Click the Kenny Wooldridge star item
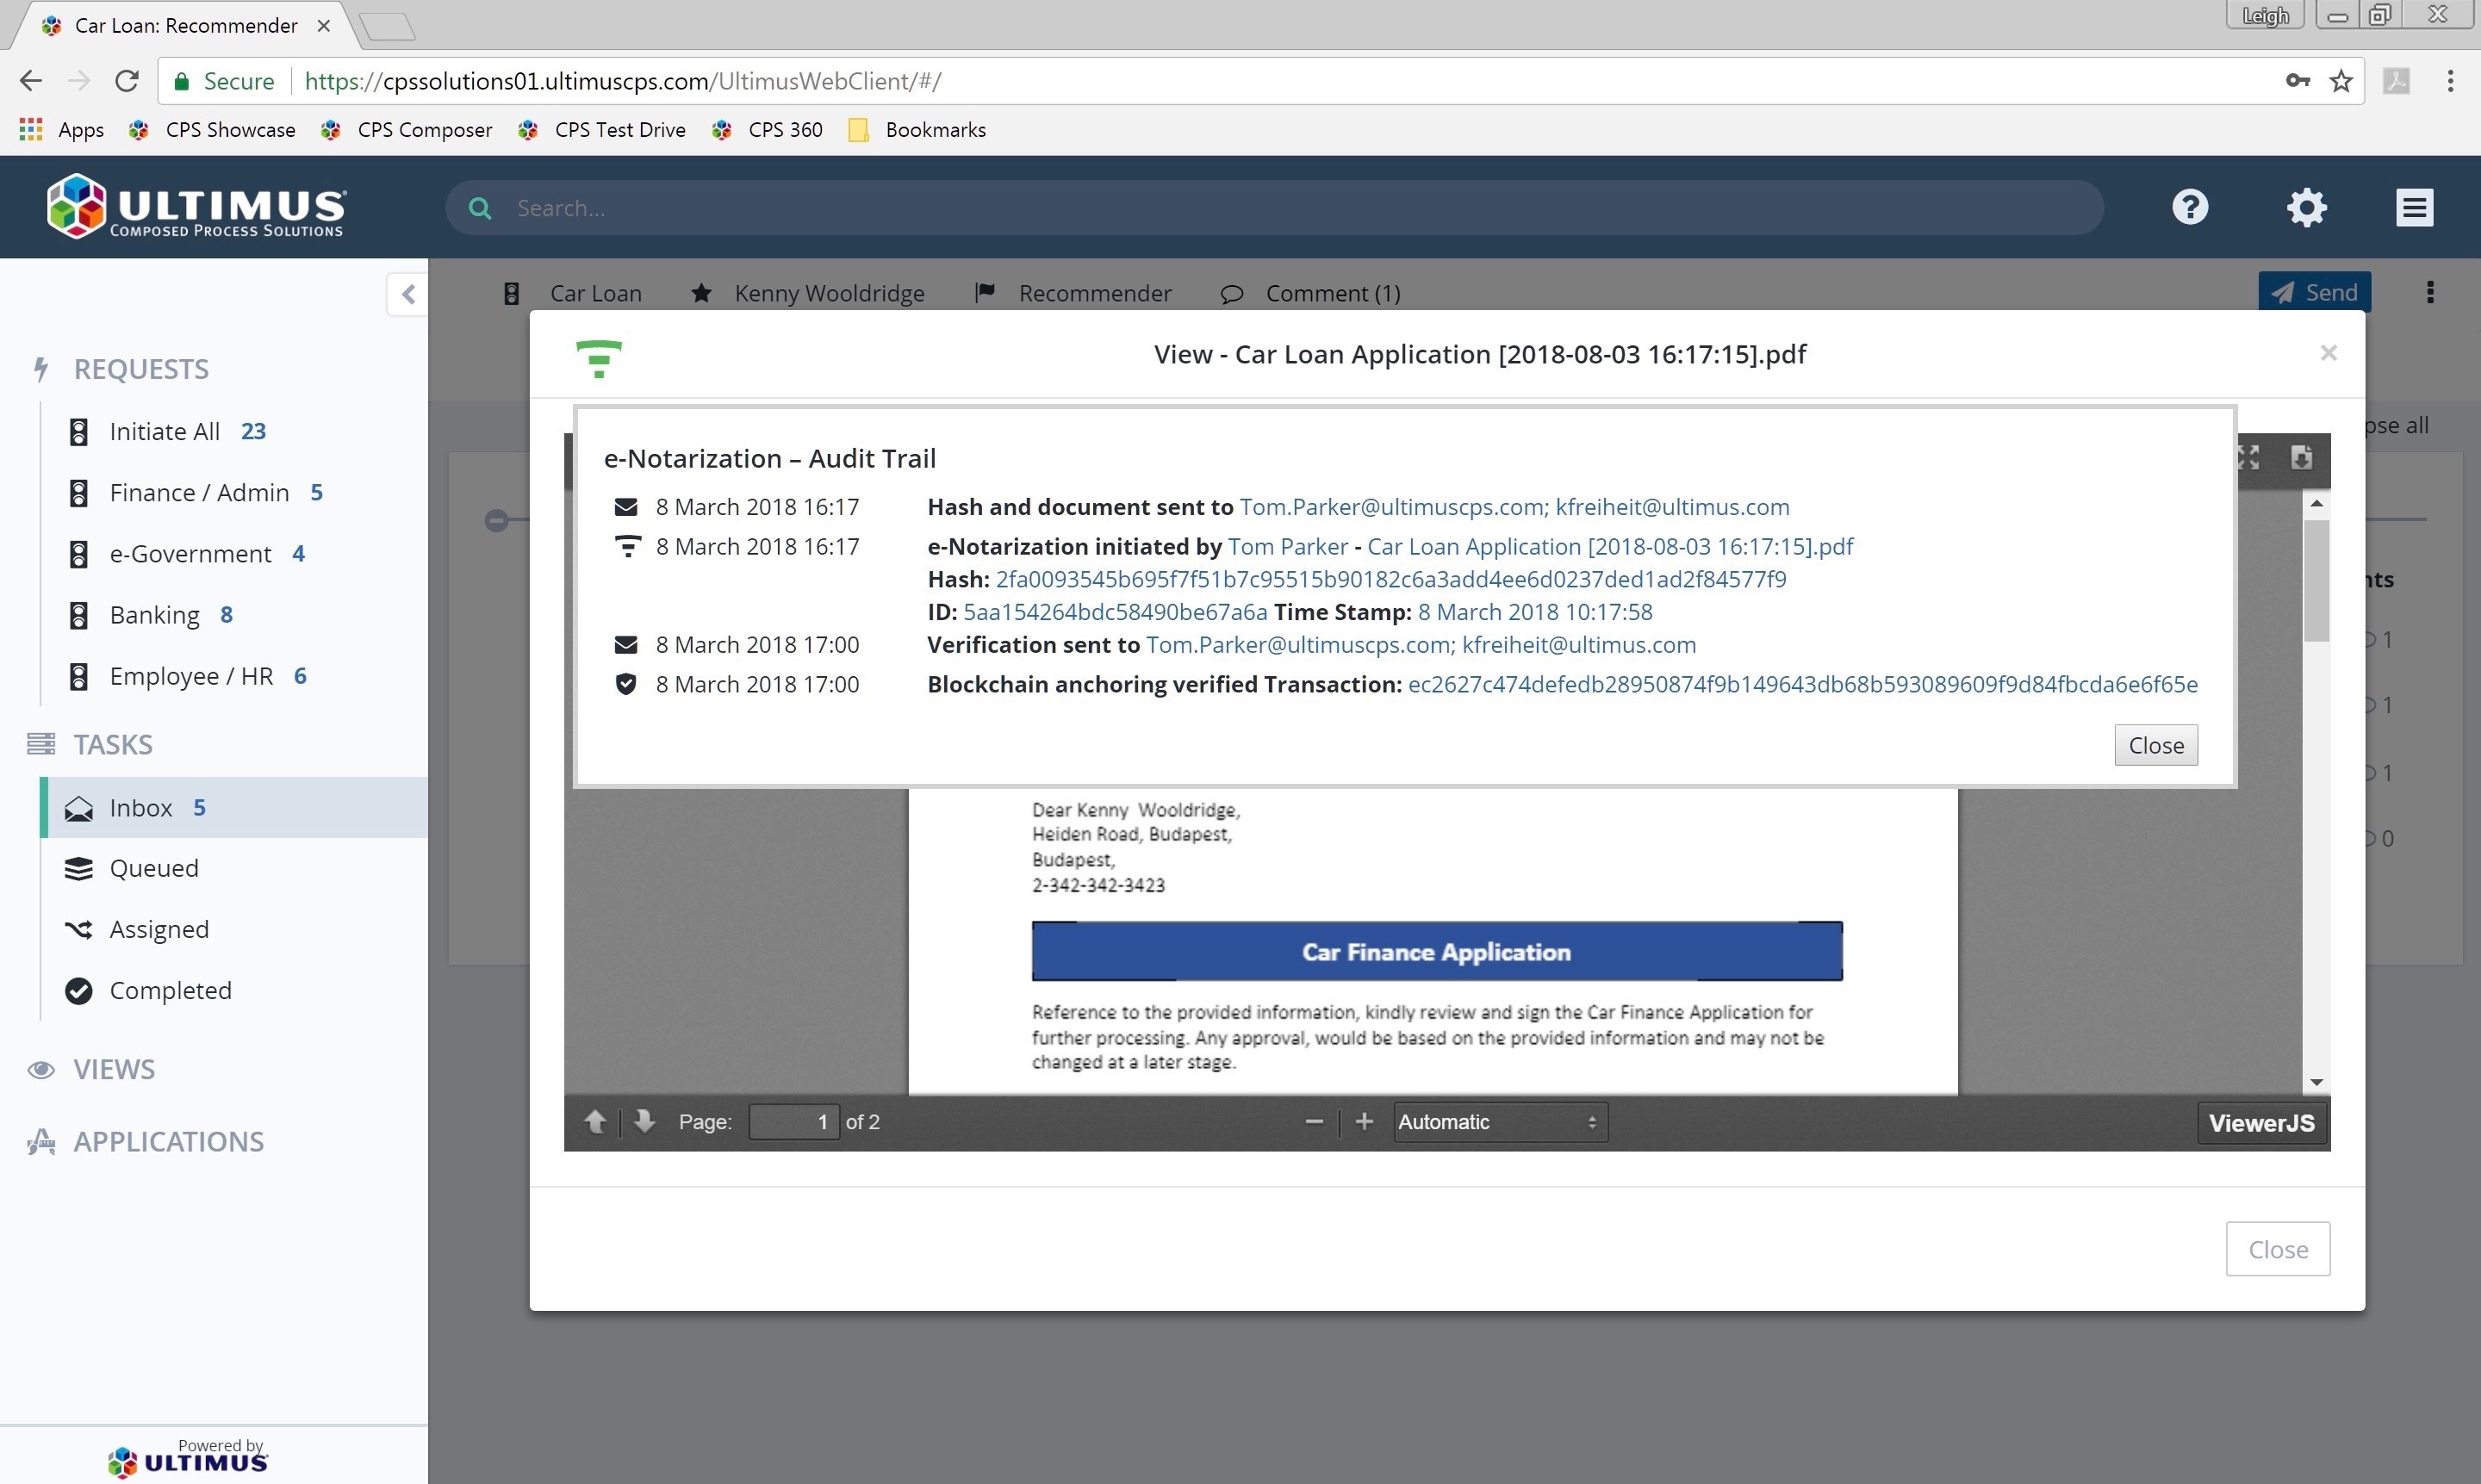This screenshot has width=2481, height=1484. (x=808, y=293)
